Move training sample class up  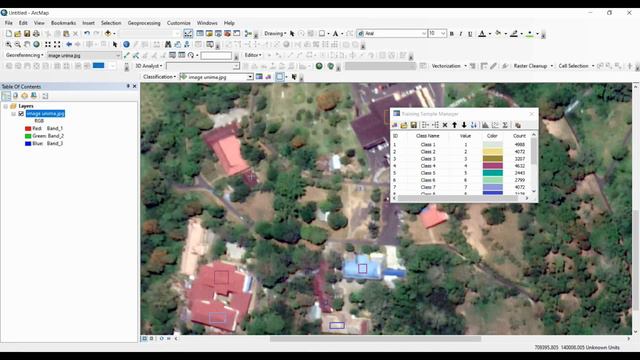tap(454, 125)
